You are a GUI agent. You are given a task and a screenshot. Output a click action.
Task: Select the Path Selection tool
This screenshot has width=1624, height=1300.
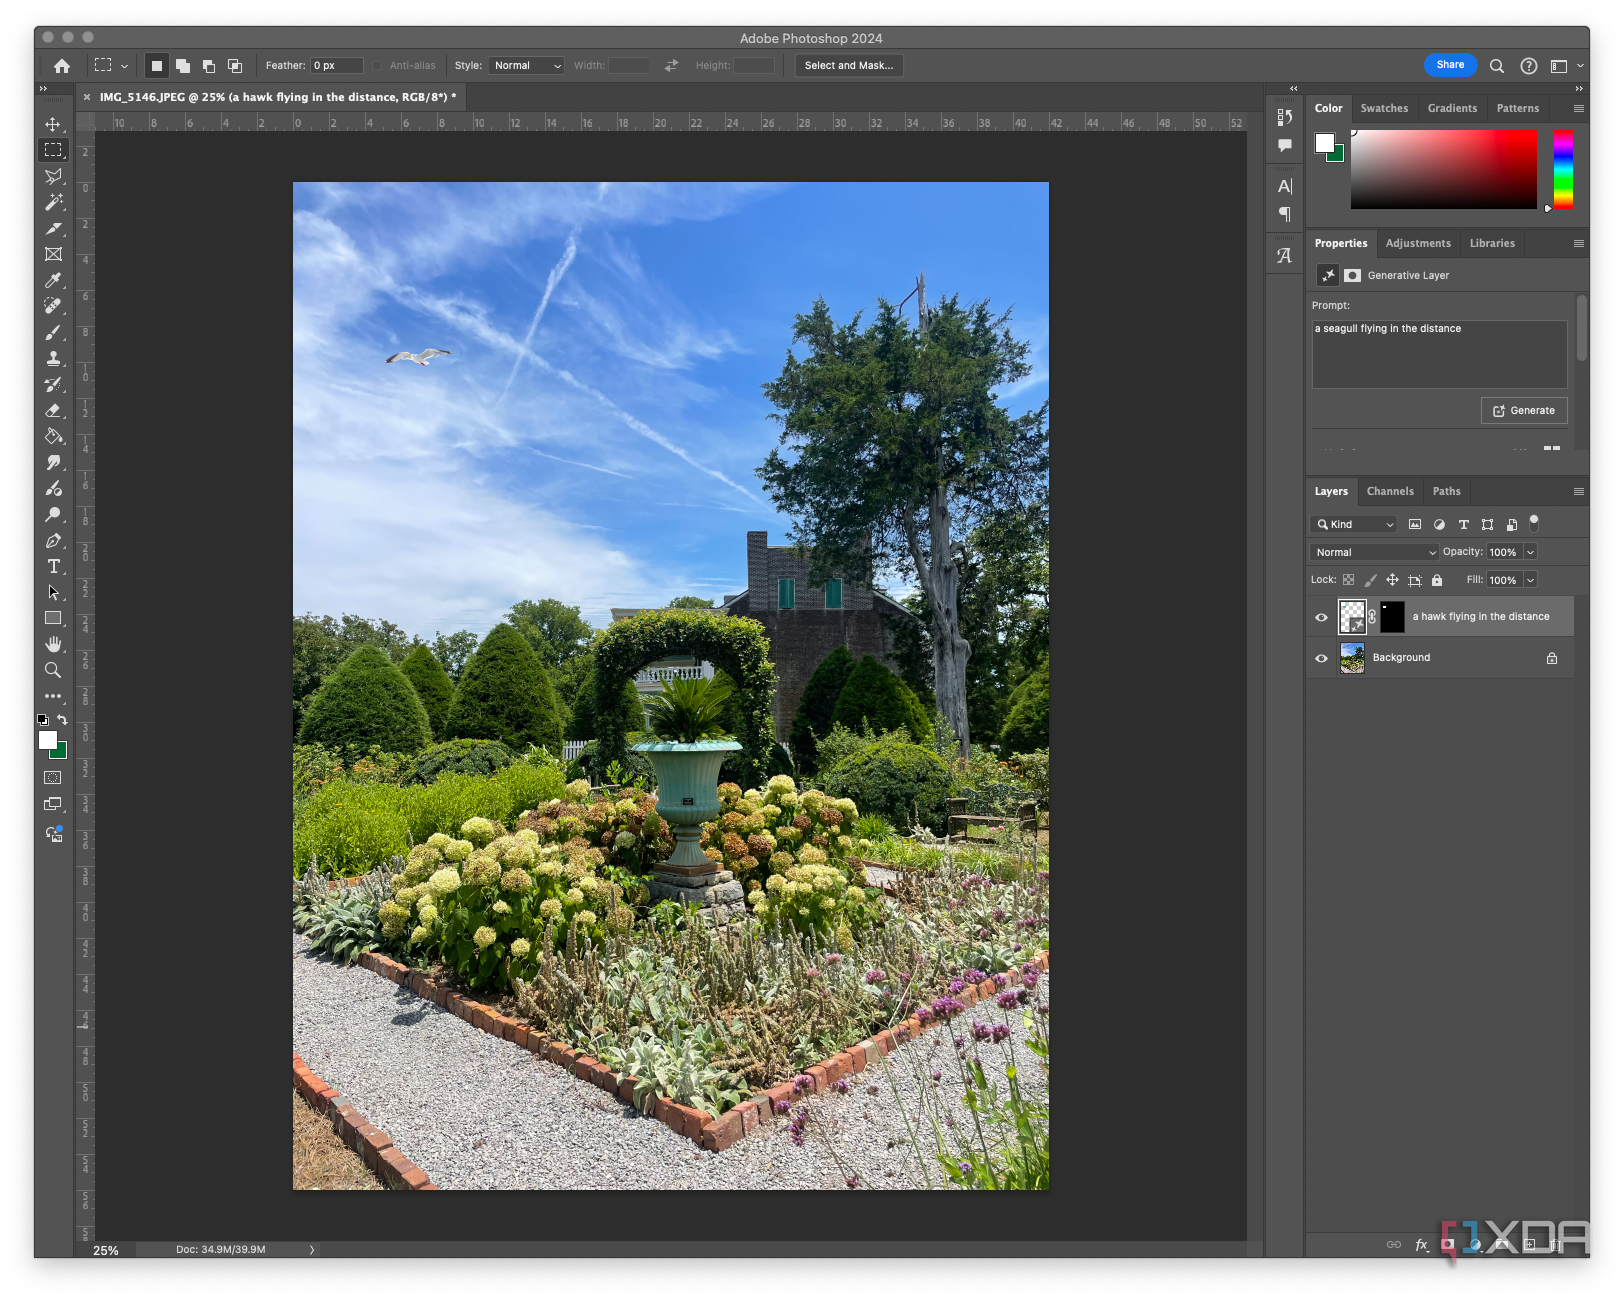pos(53,592)
